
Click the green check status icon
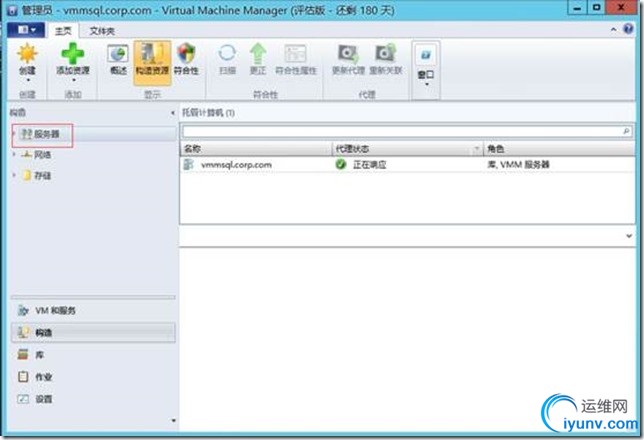point(340,164)
